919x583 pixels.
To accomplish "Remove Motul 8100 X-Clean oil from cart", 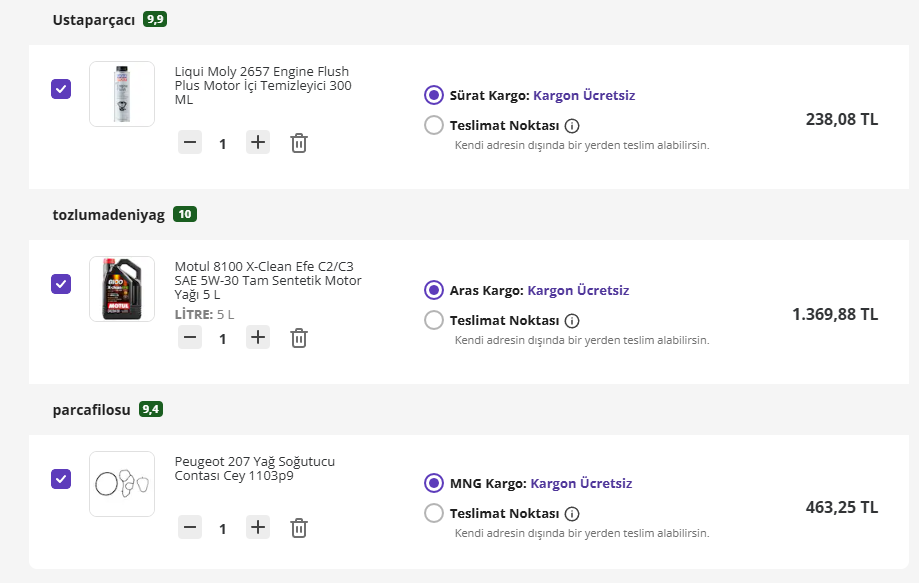I will [298, 338].
